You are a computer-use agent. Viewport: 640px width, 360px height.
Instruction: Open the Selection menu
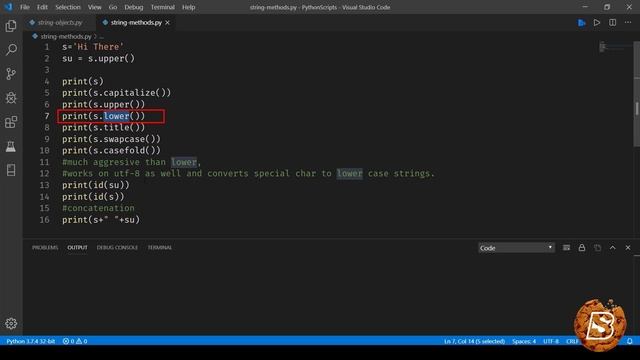click(x=68, y=7)
